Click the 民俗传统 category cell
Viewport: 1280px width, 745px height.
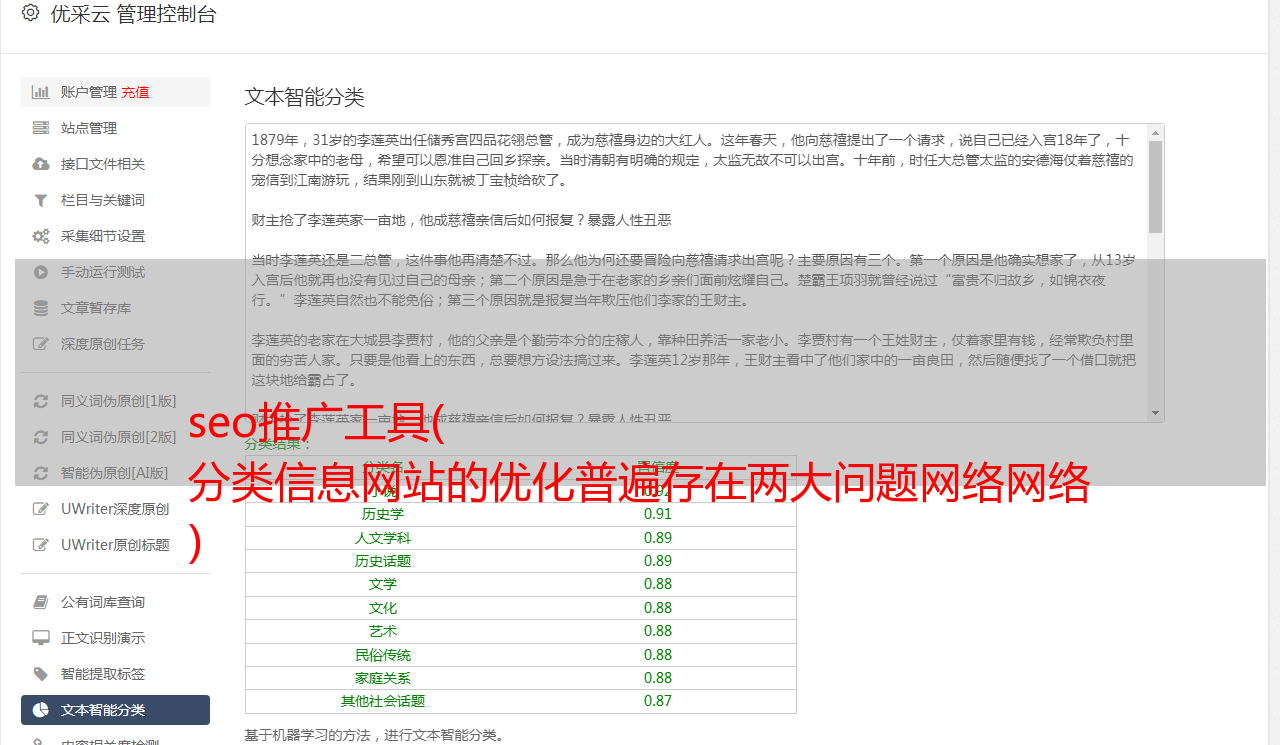point(383,655)
